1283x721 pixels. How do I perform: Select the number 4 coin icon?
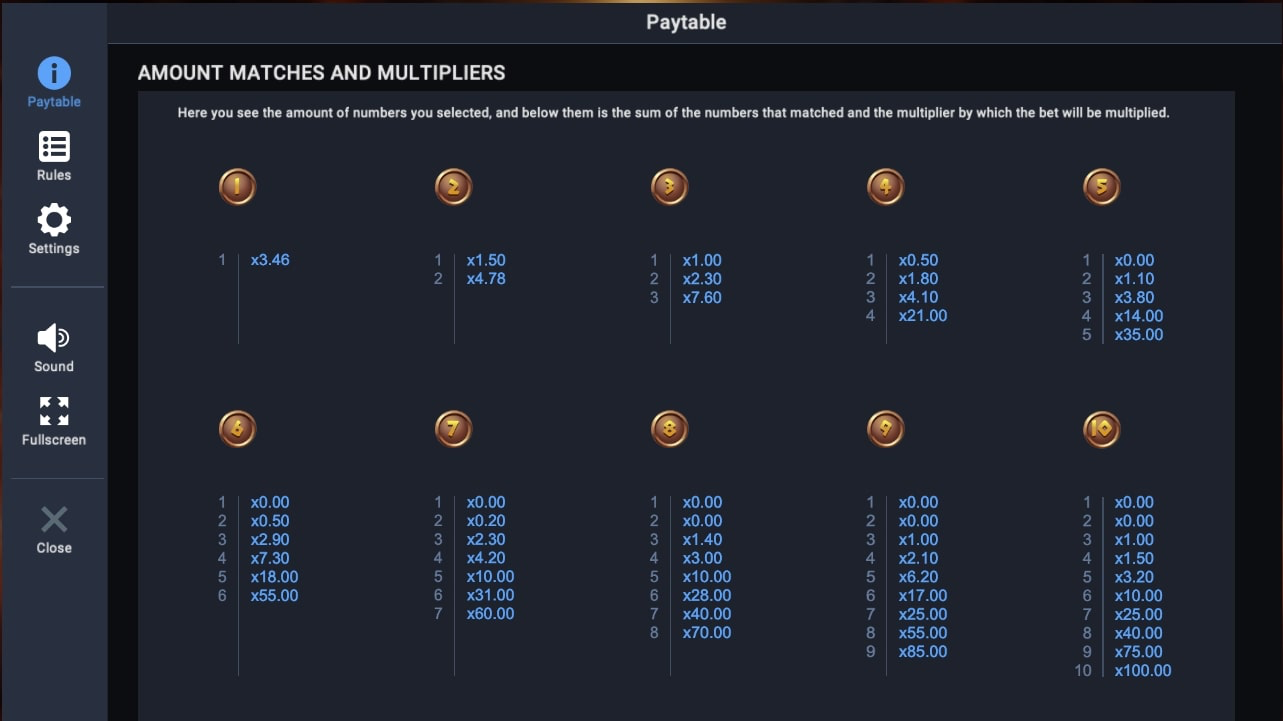coord(885,186)
